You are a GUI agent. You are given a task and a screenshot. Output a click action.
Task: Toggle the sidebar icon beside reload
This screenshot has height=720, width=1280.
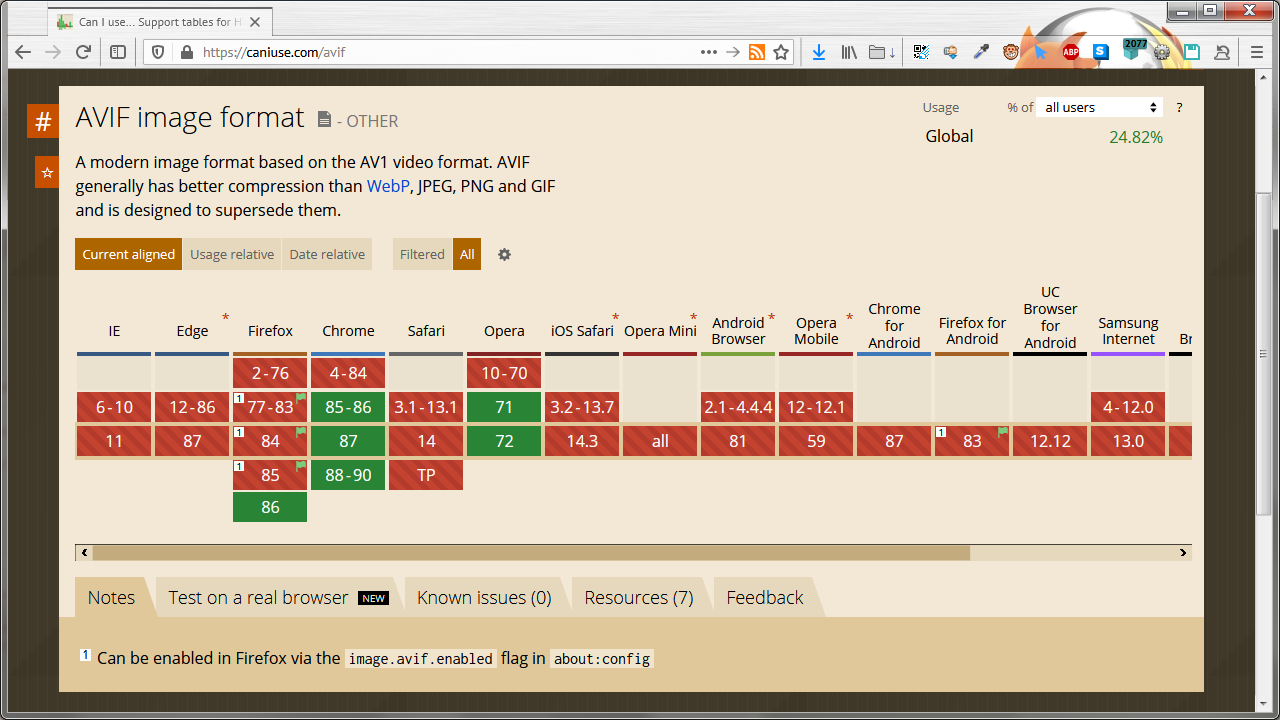tap(118, 52)
